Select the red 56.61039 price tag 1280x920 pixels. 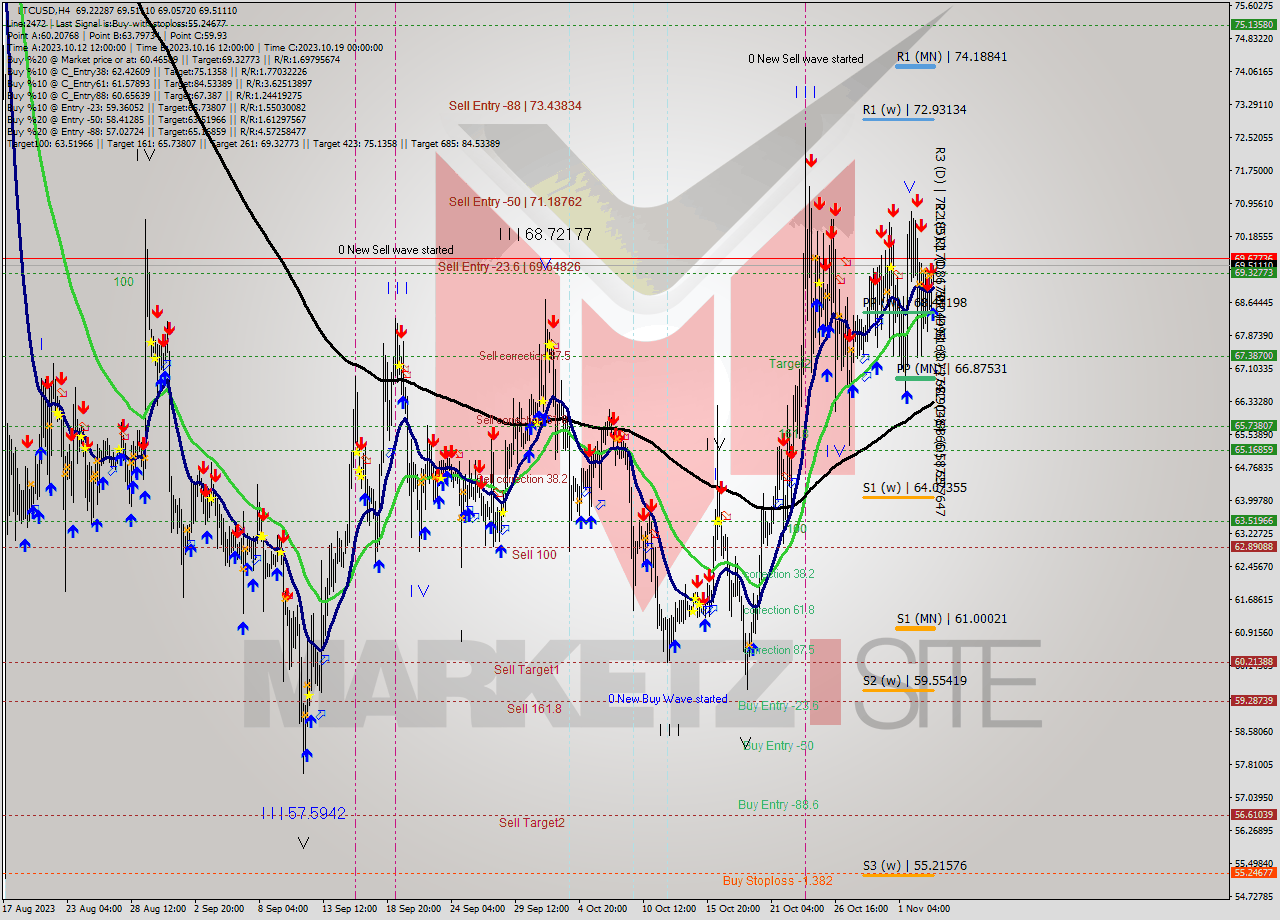tap(1253, 814)
